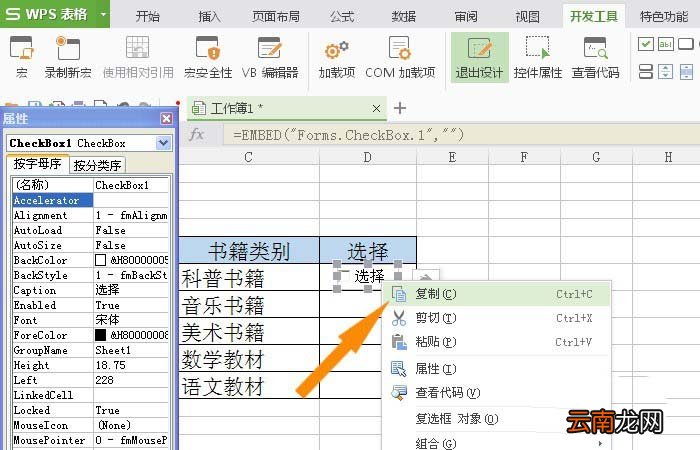The height and width of the screenshot is (450, 700).
Task: Select column F header
Action: tap(525, 157)
